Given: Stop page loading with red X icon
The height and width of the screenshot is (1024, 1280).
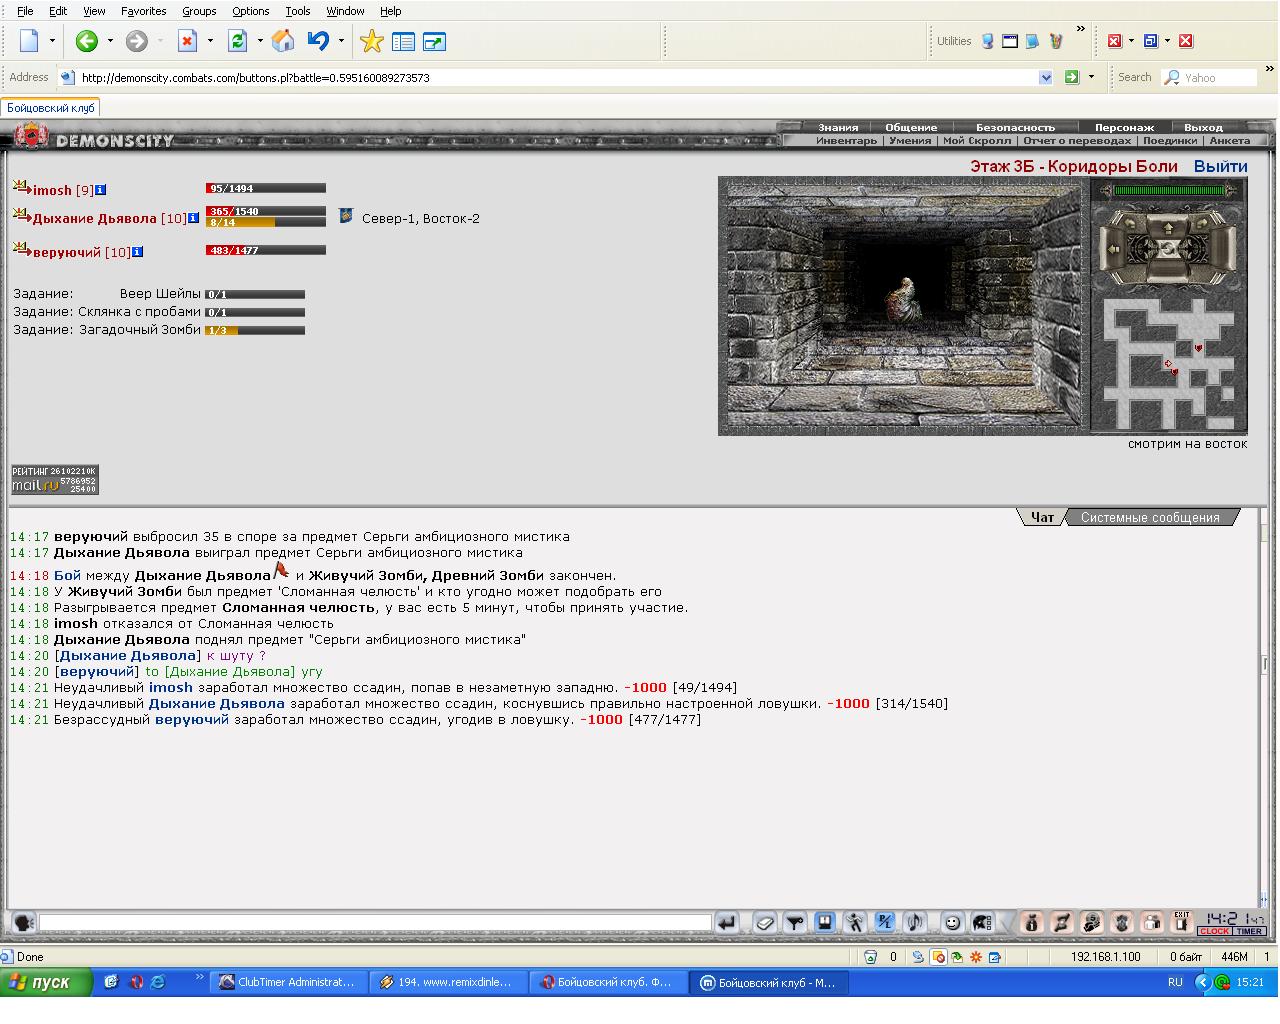Looking at the screenshot, I should [x=187, y=41].
